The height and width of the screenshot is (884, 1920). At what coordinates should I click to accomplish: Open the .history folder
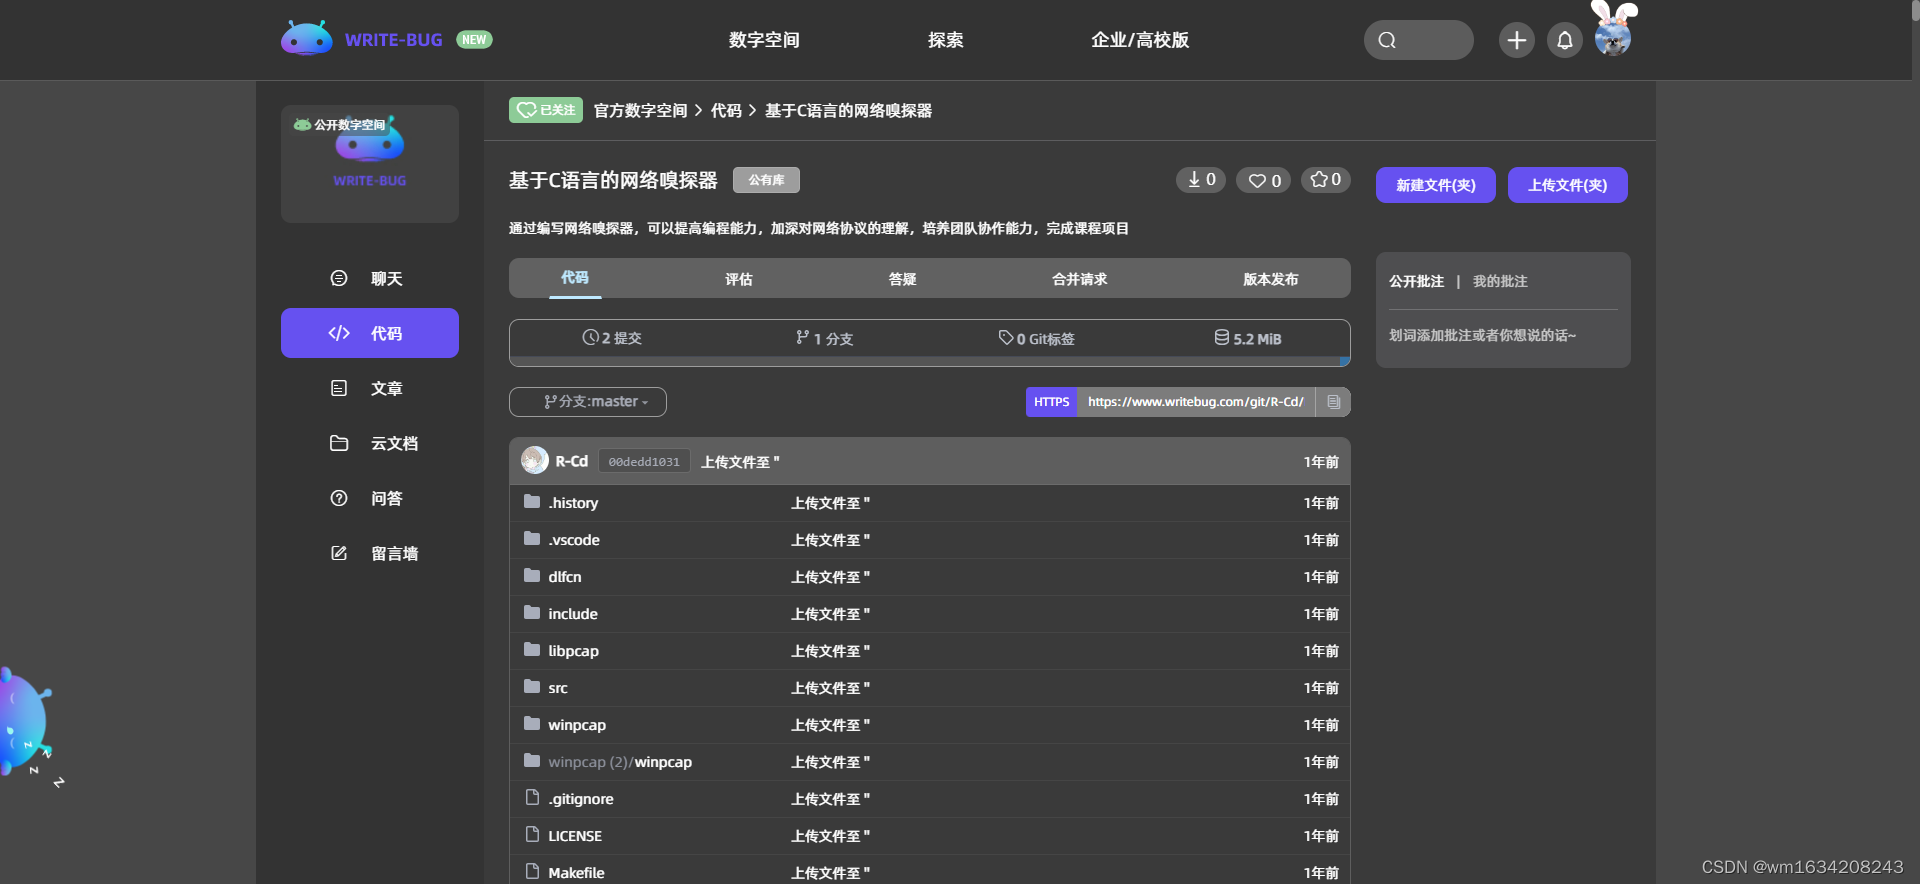click(x=573, y=503)
